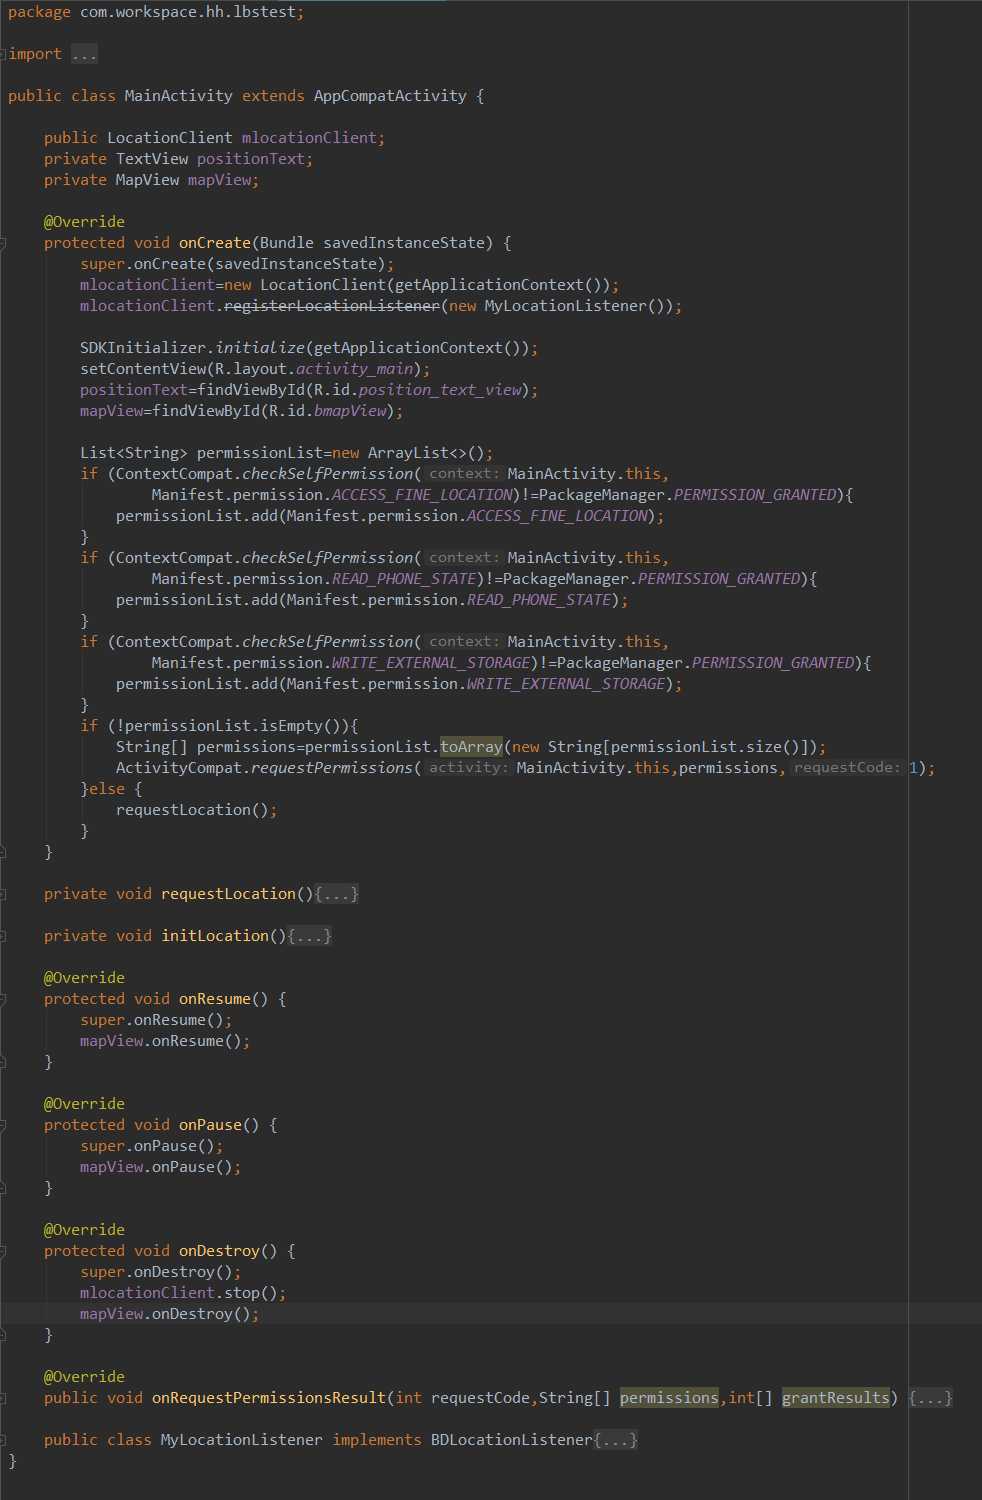
Task: Click ArrayList<>() constructor
Action: (x=425, y=453)
